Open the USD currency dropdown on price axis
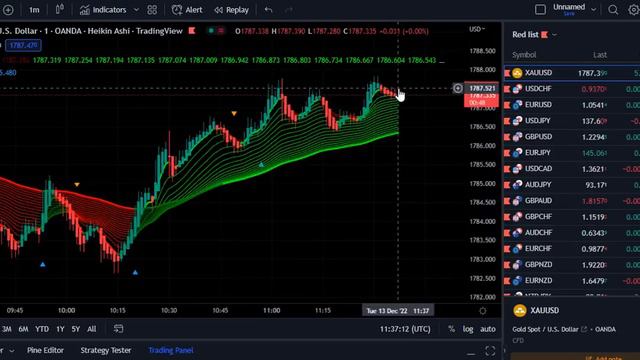 tap(477, 29)
